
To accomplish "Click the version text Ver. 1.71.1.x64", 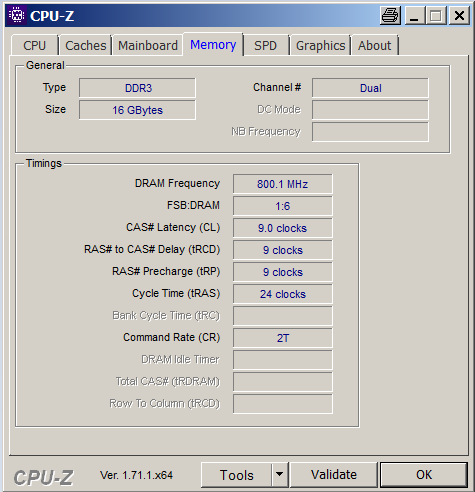I will 136,475.
